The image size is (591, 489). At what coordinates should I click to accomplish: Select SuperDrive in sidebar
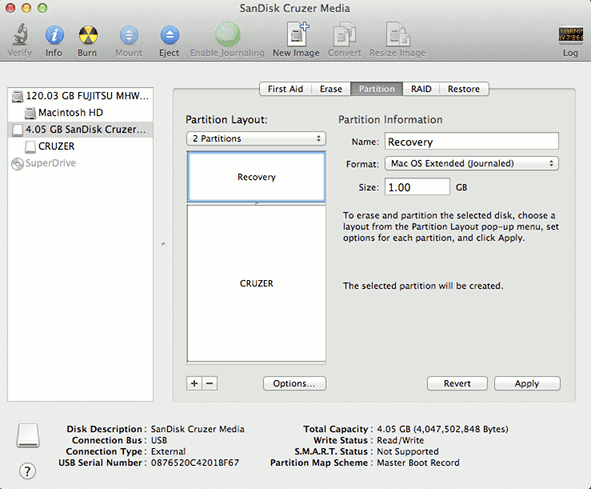pyautogui.click(x=80, y=163)
